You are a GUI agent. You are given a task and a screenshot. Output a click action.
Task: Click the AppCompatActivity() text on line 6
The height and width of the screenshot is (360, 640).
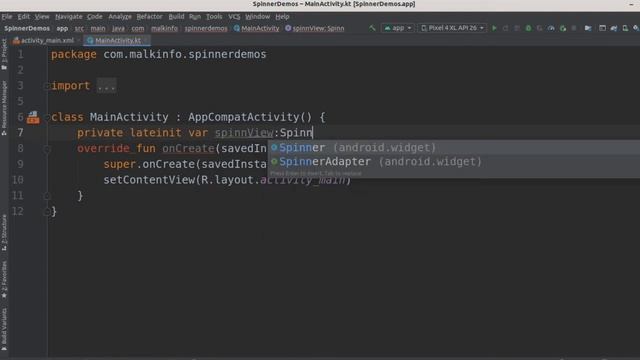click(x=250, y=117)
